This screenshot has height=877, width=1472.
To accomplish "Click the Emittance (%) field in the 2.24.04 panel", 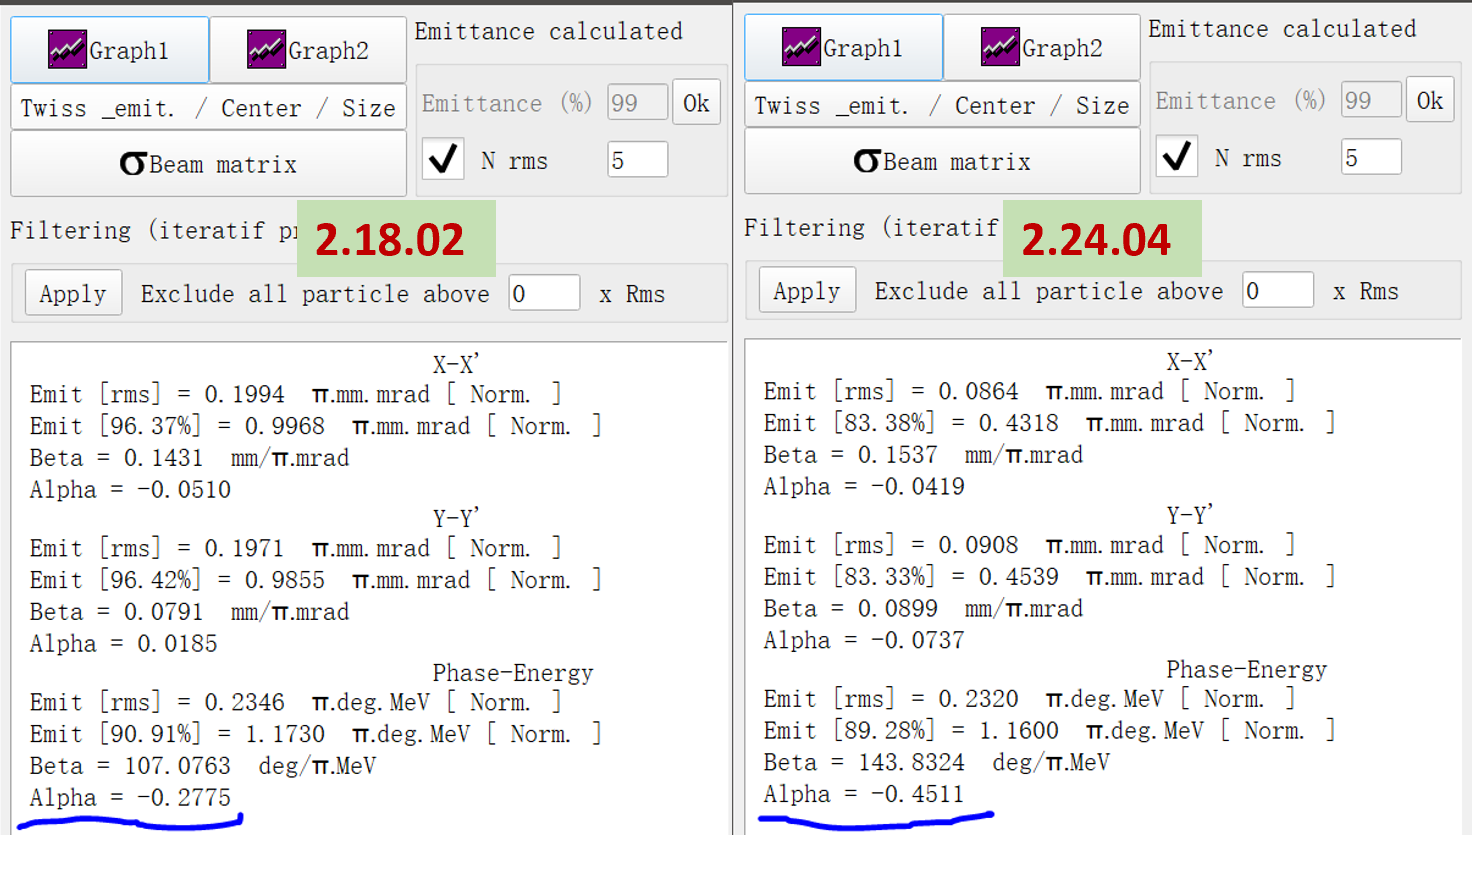I will 1371,100.
